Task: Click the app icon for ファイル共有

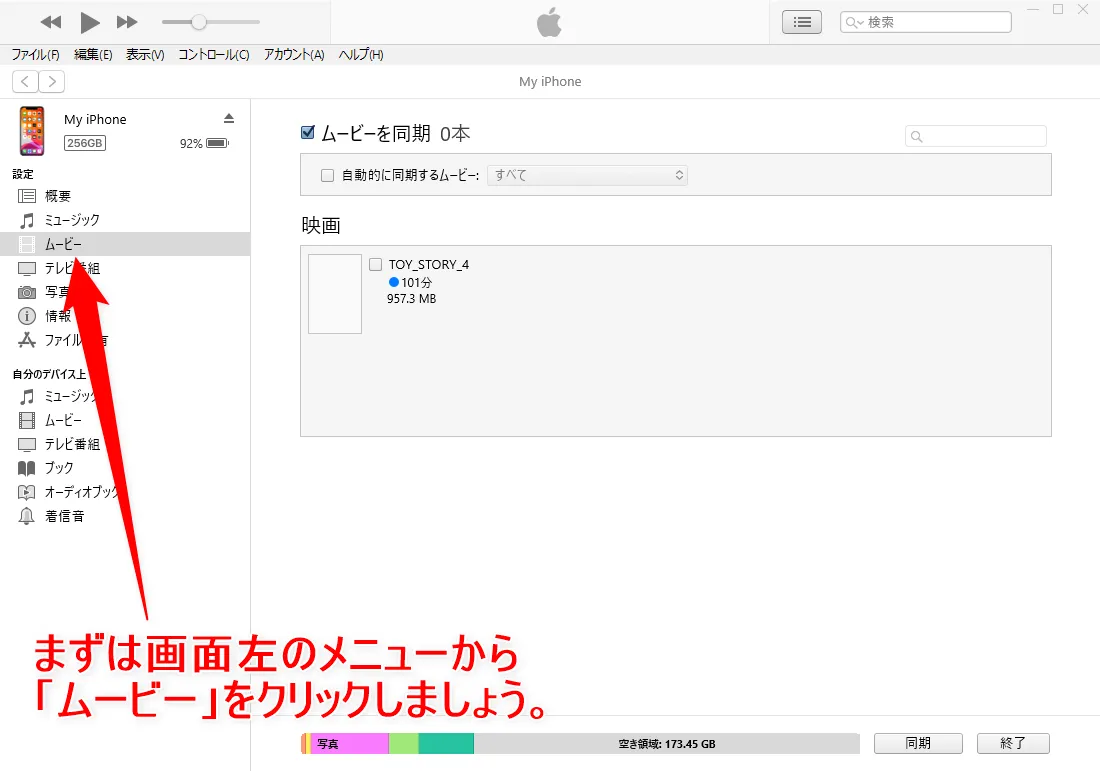Action: (x=27, y=340)
